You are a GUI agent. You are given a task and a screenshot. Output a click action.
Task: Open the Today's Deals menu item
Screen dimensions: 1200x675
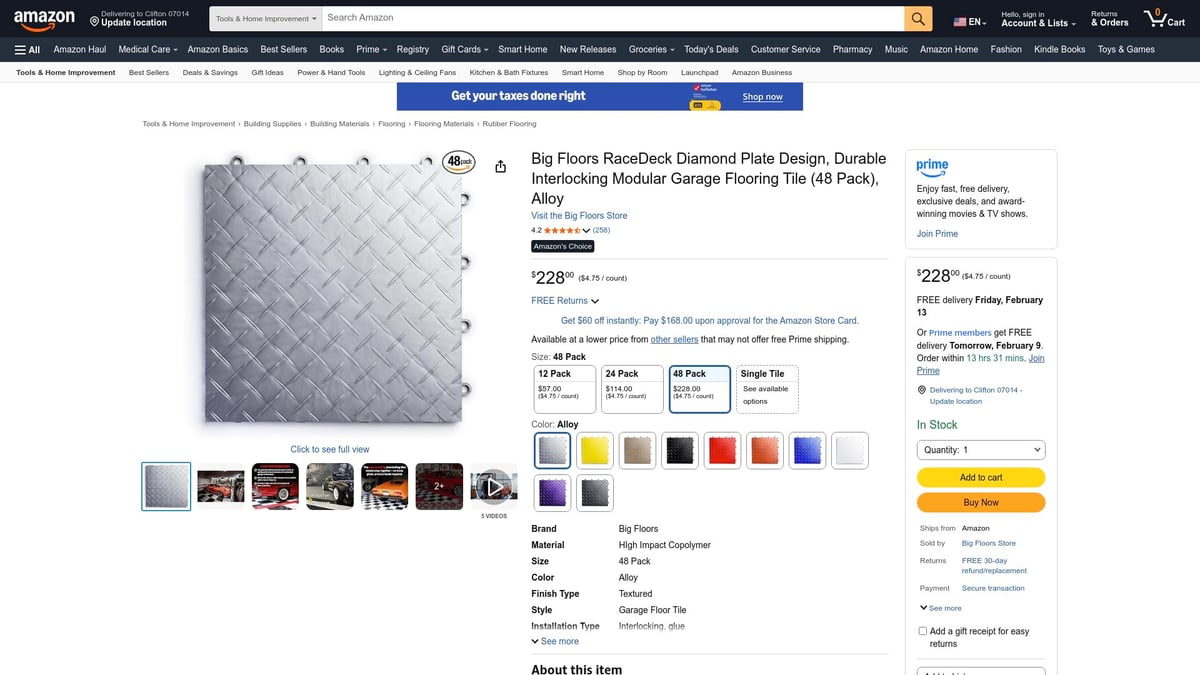[x=710, y=48]
